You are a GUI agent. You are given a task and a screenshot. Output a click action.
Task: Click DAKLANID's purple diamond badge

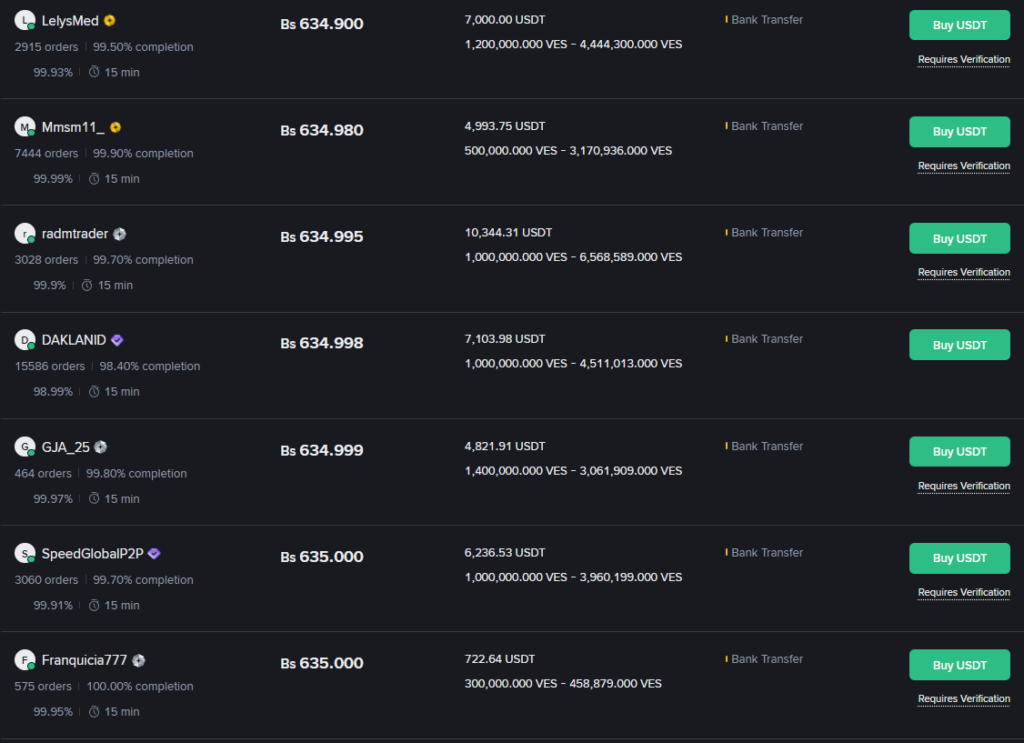(118, 340)
